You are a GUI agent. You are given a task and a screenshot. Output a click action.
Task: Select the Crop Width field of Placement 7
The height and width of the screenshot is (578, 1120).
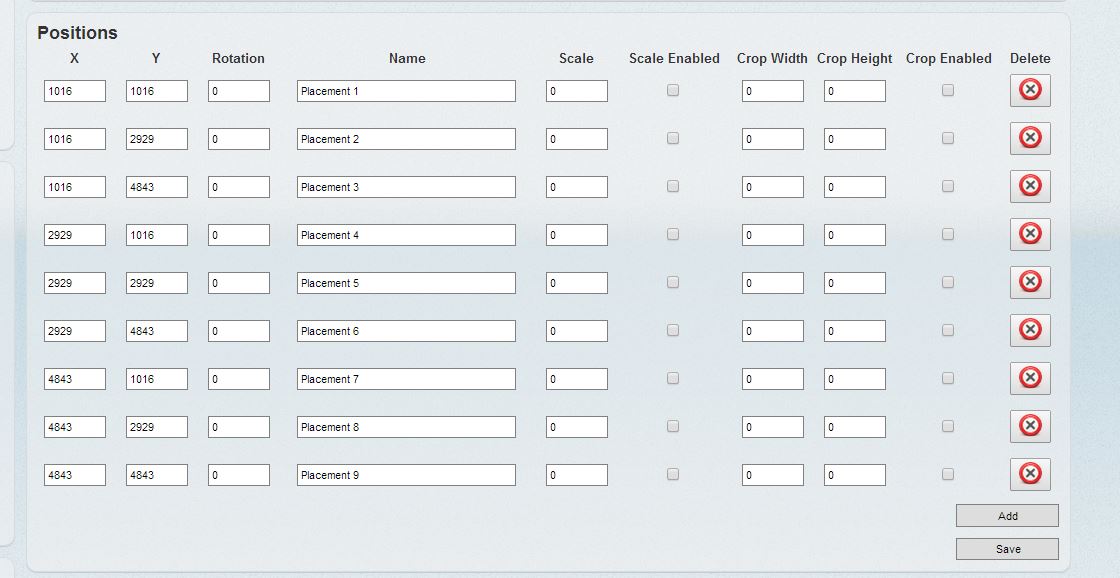[x=773, y=379]
